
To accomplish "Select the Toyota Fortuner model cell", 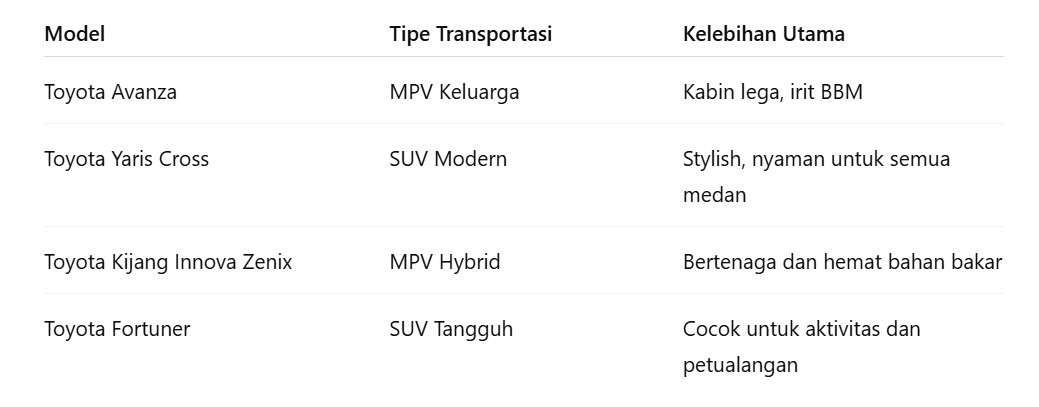I will tap(117, 329).
